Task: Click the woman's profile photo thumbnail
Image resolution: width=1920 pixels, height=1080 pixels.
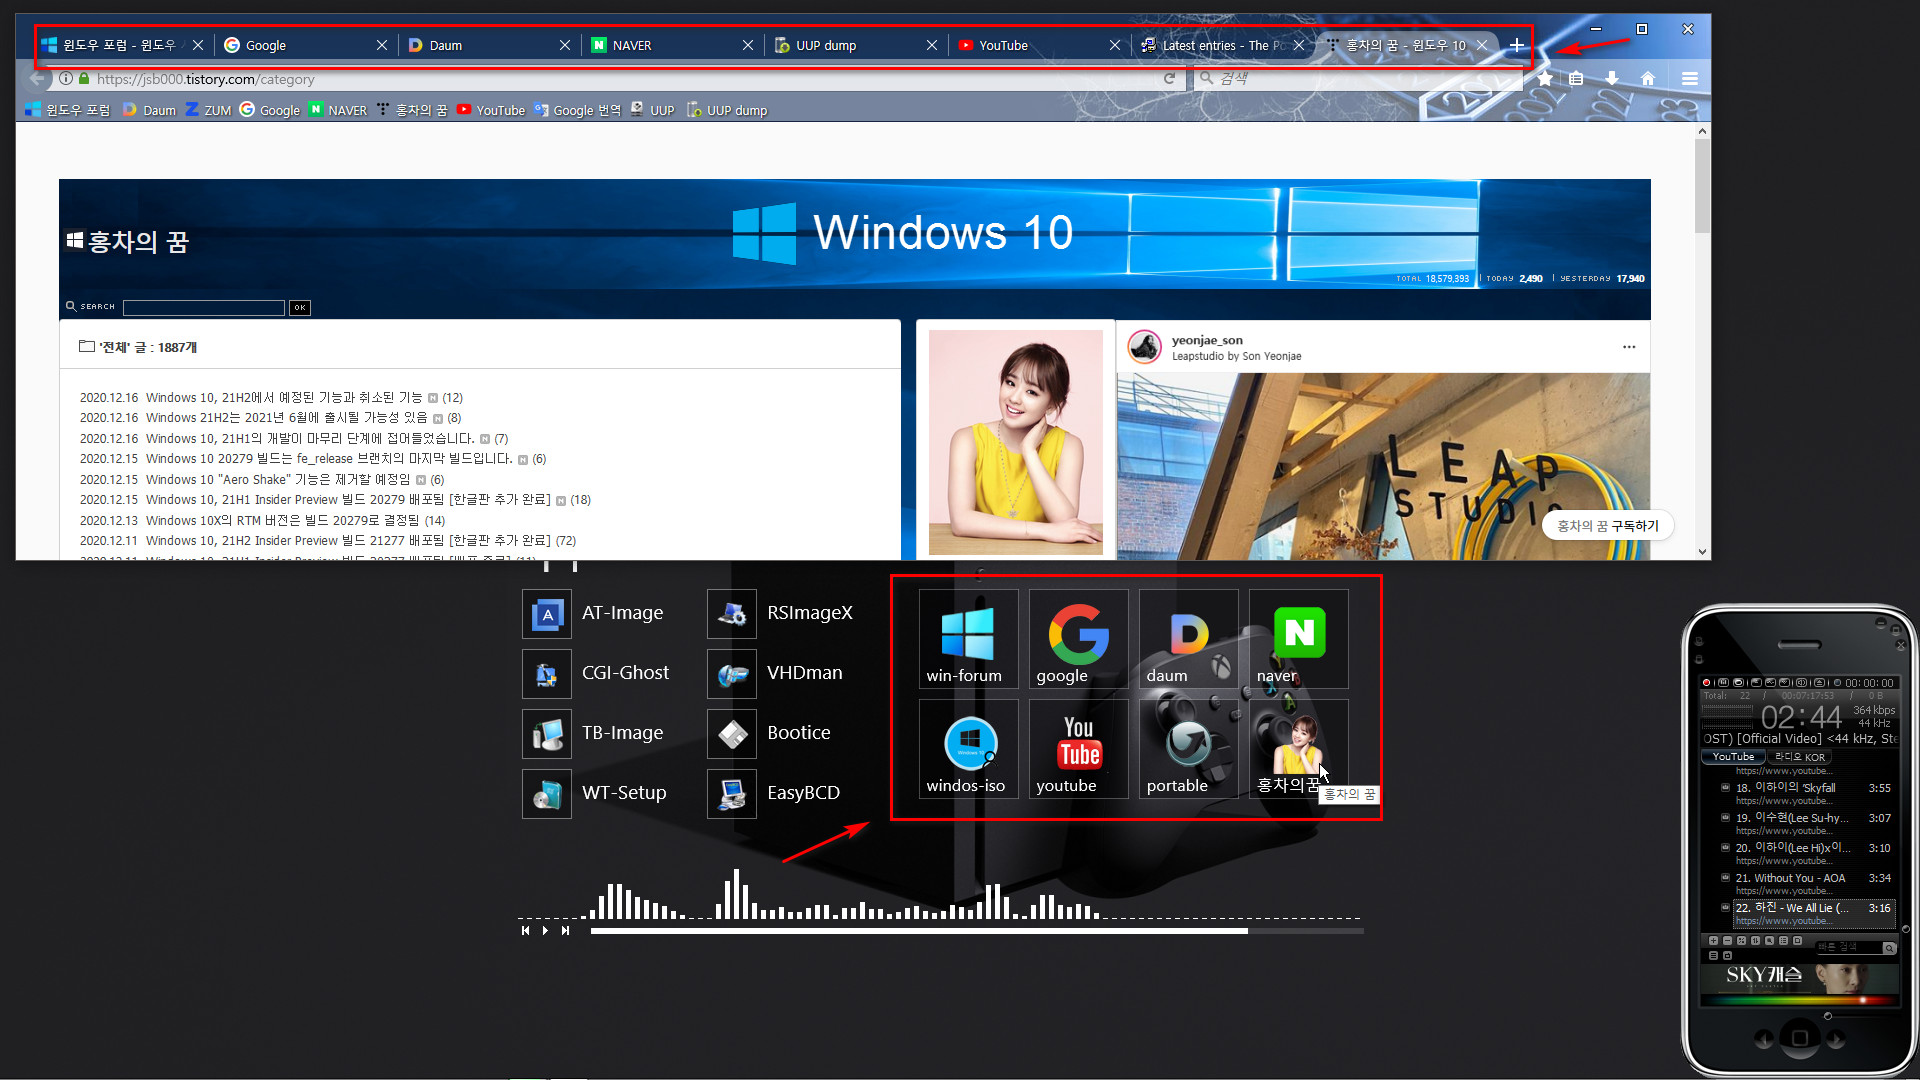Action: point(1015,442)
